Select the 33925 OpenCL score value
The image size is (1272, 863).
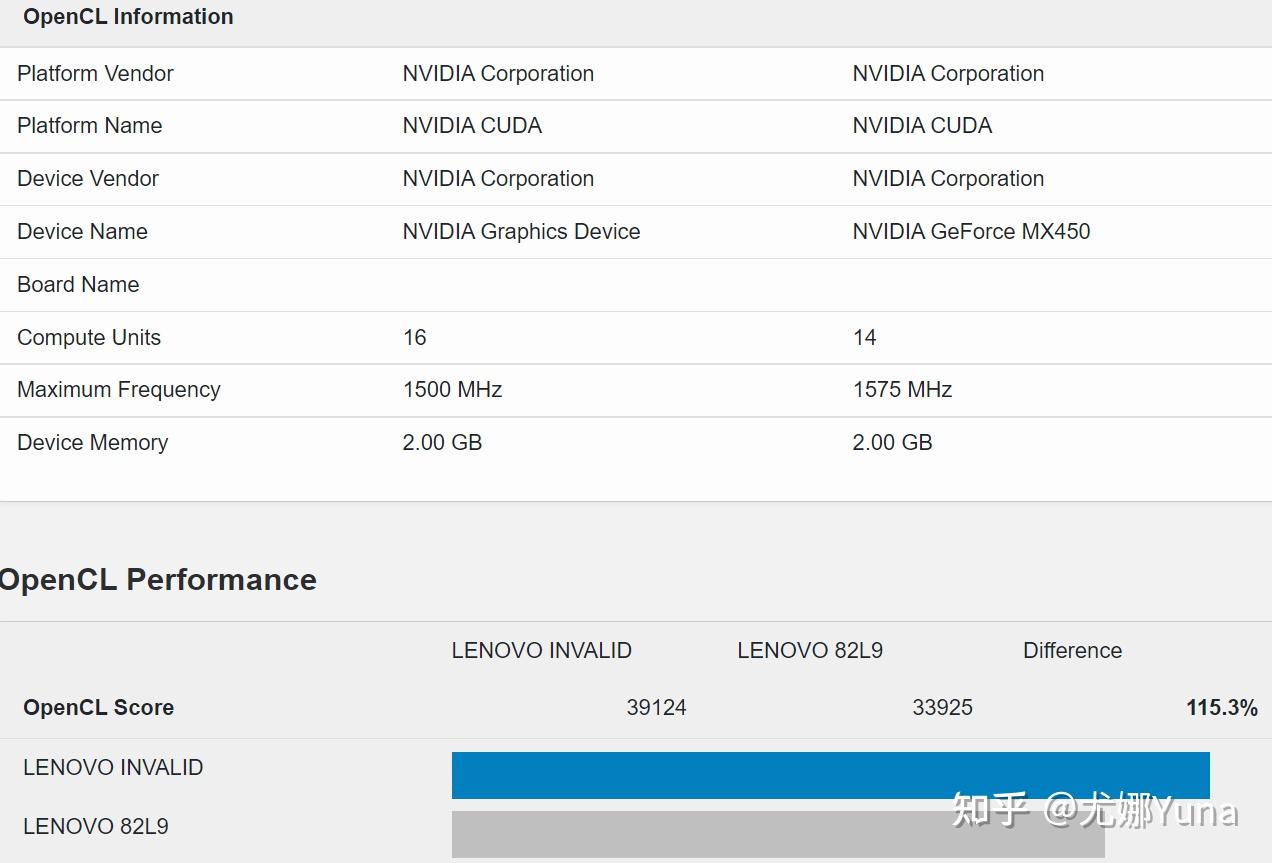pos(942,707)
